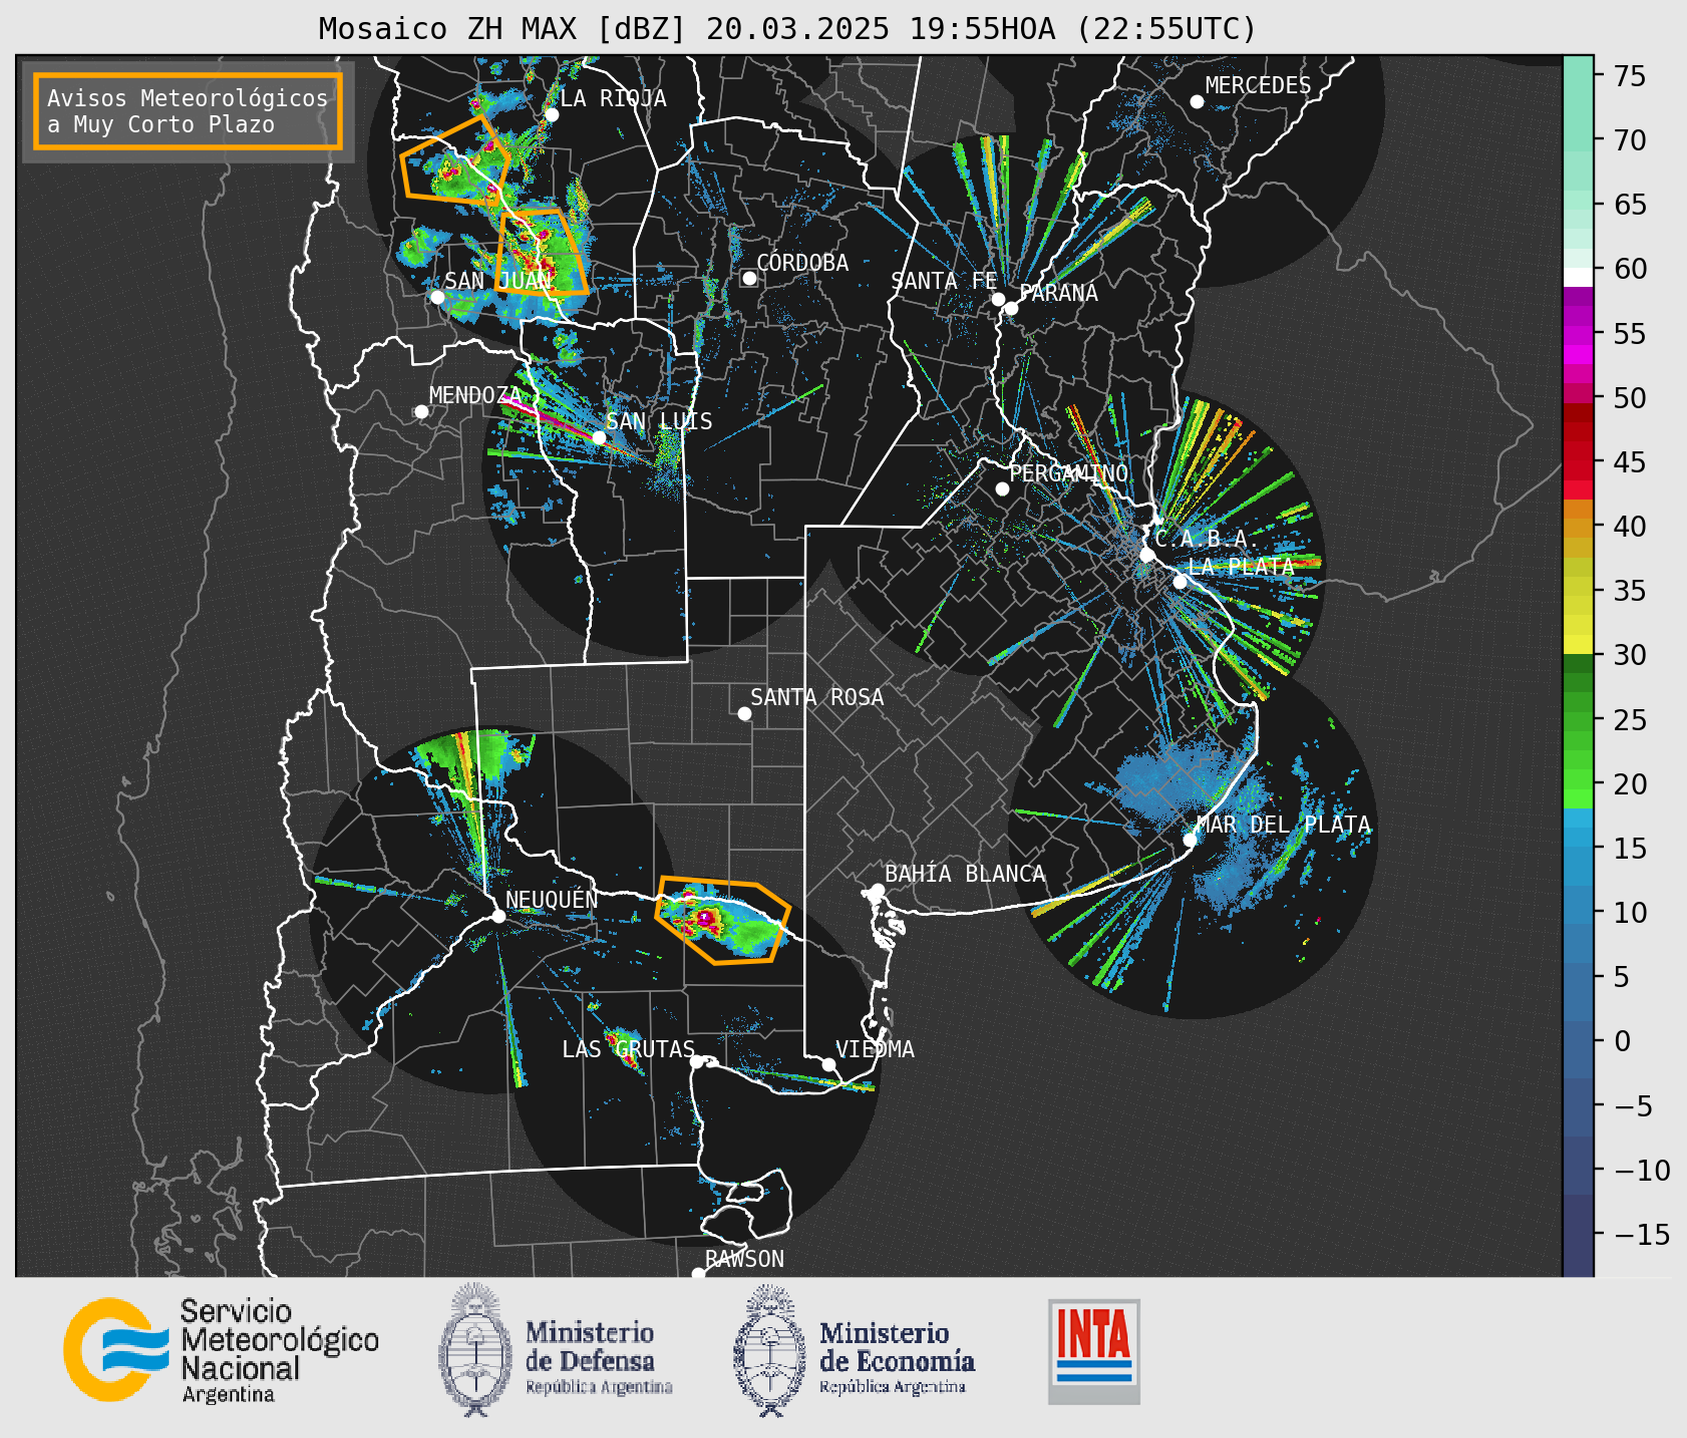The width and height of the screenshot is (1687, 1438).
Task: Click the SANTA FE city label
Action: point(944,281)
